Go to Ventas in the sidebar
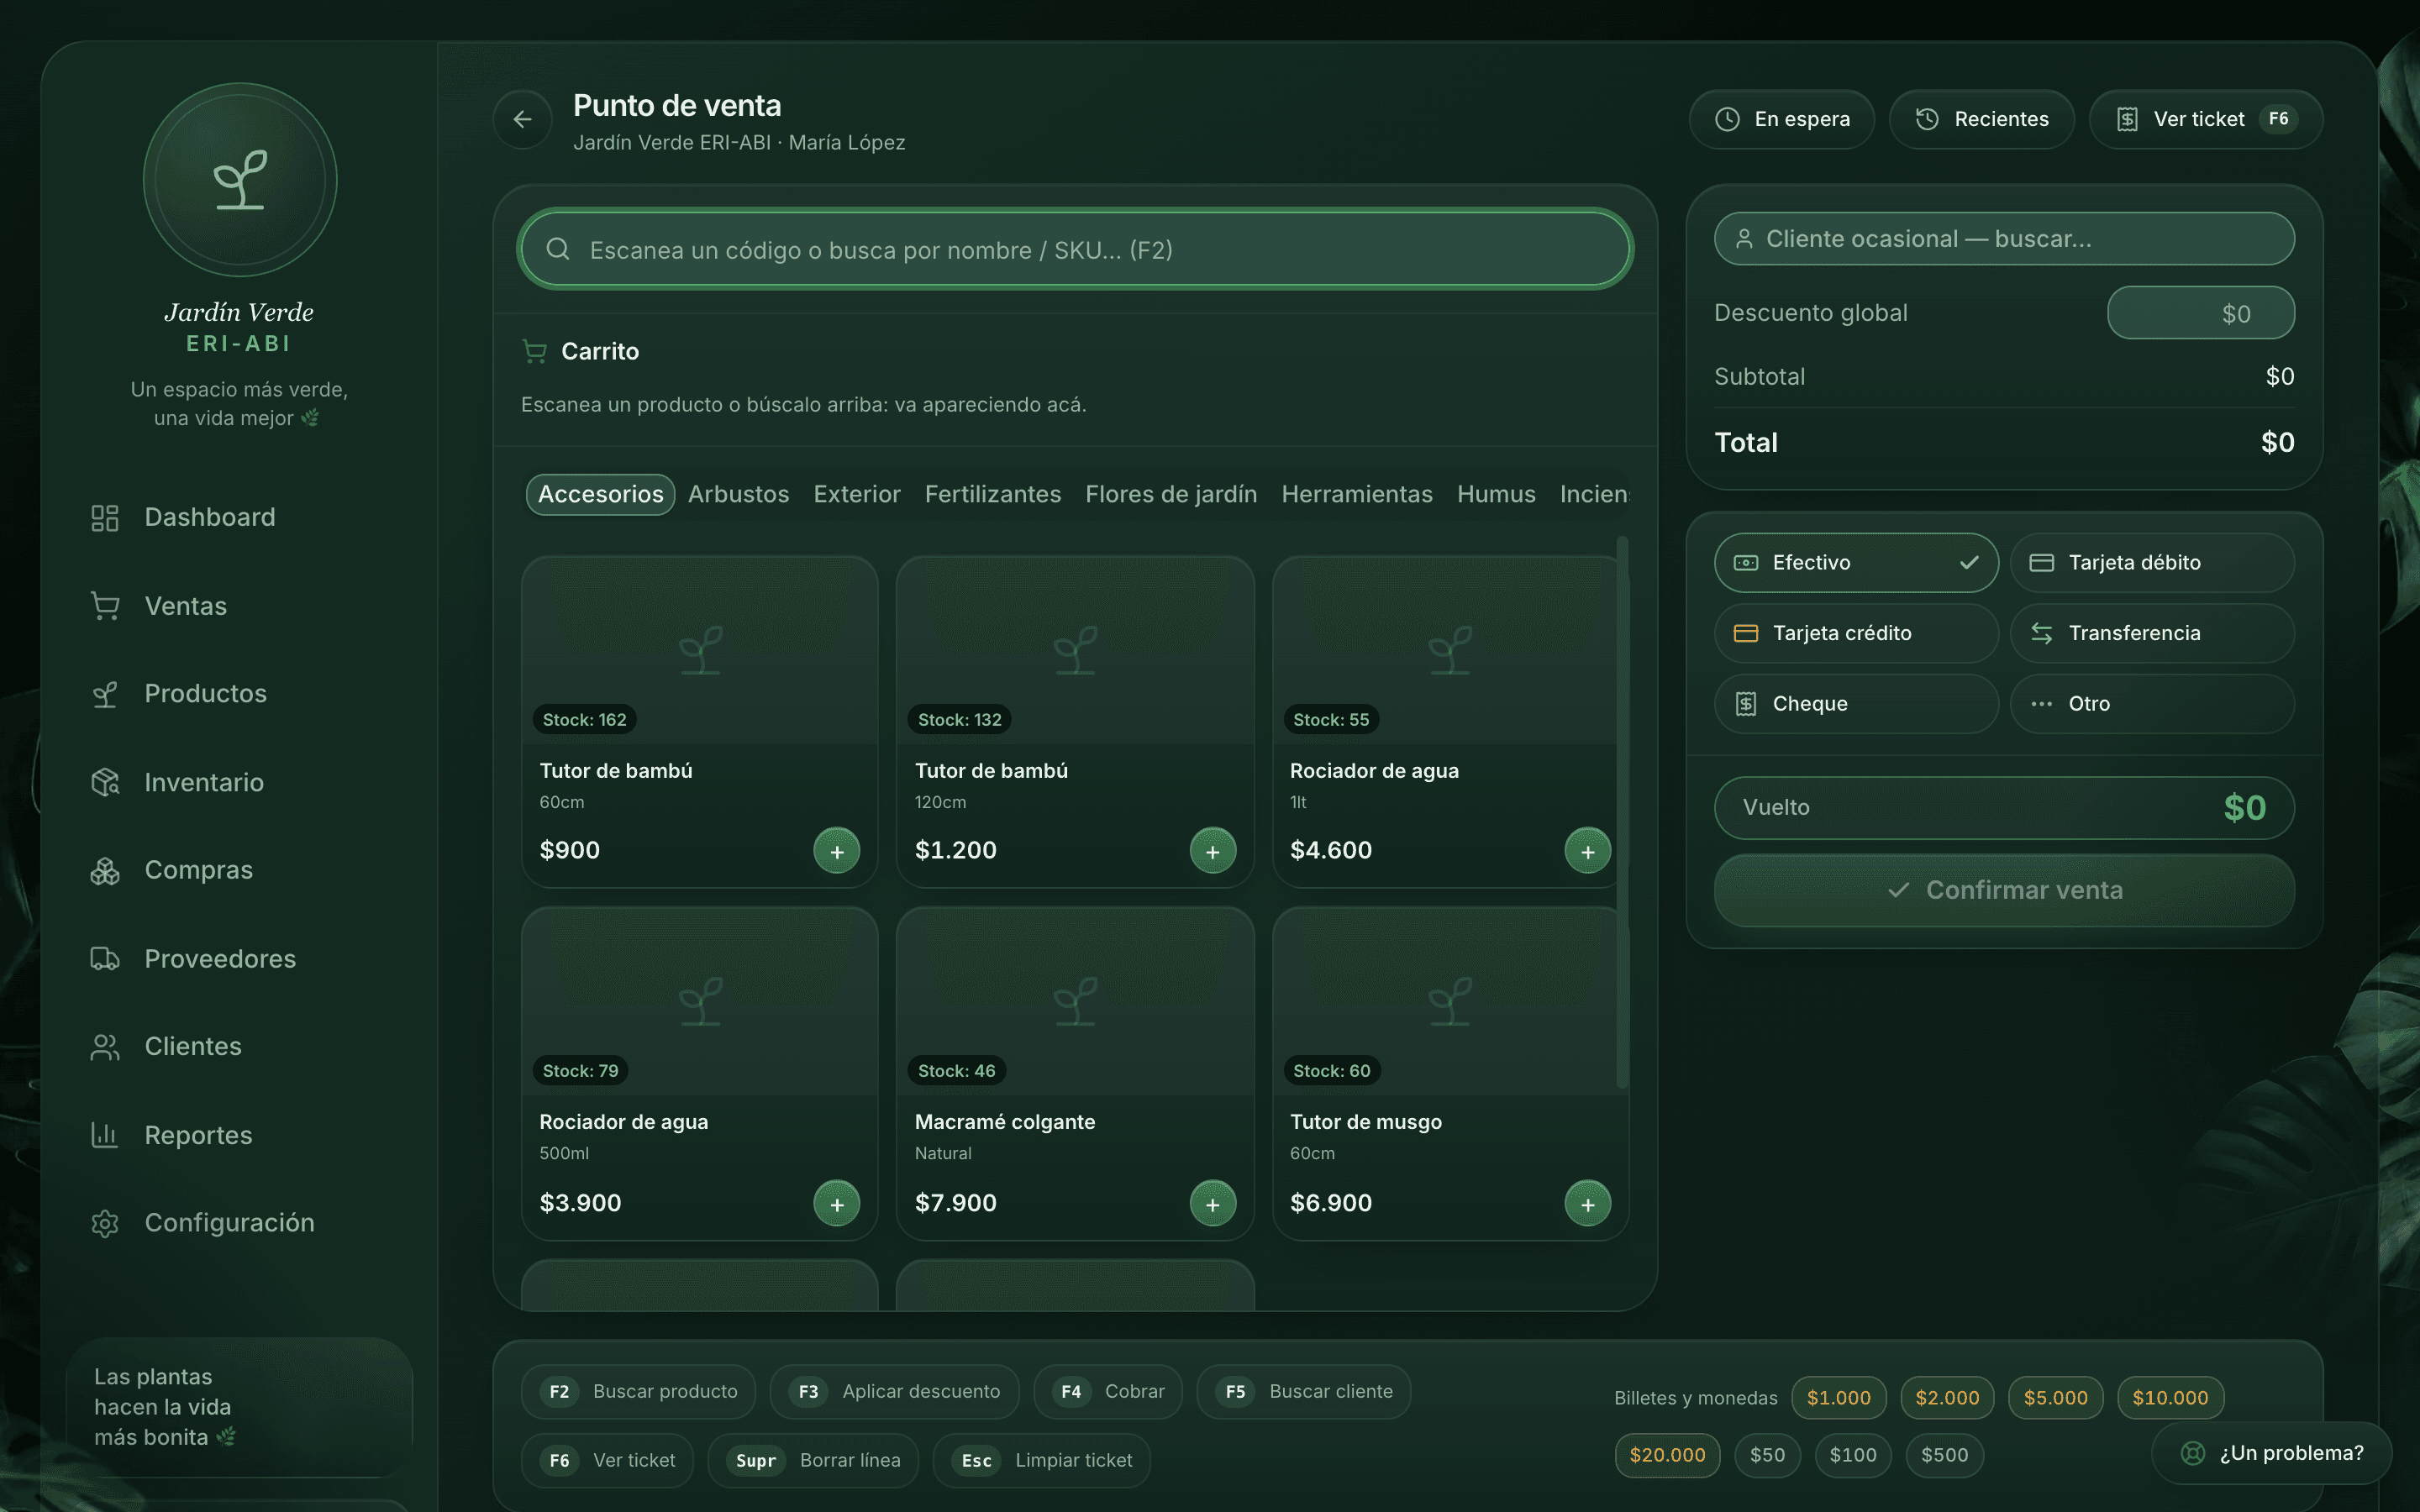The width and height of the screenshot is (2420, 1512). point(240,606)
